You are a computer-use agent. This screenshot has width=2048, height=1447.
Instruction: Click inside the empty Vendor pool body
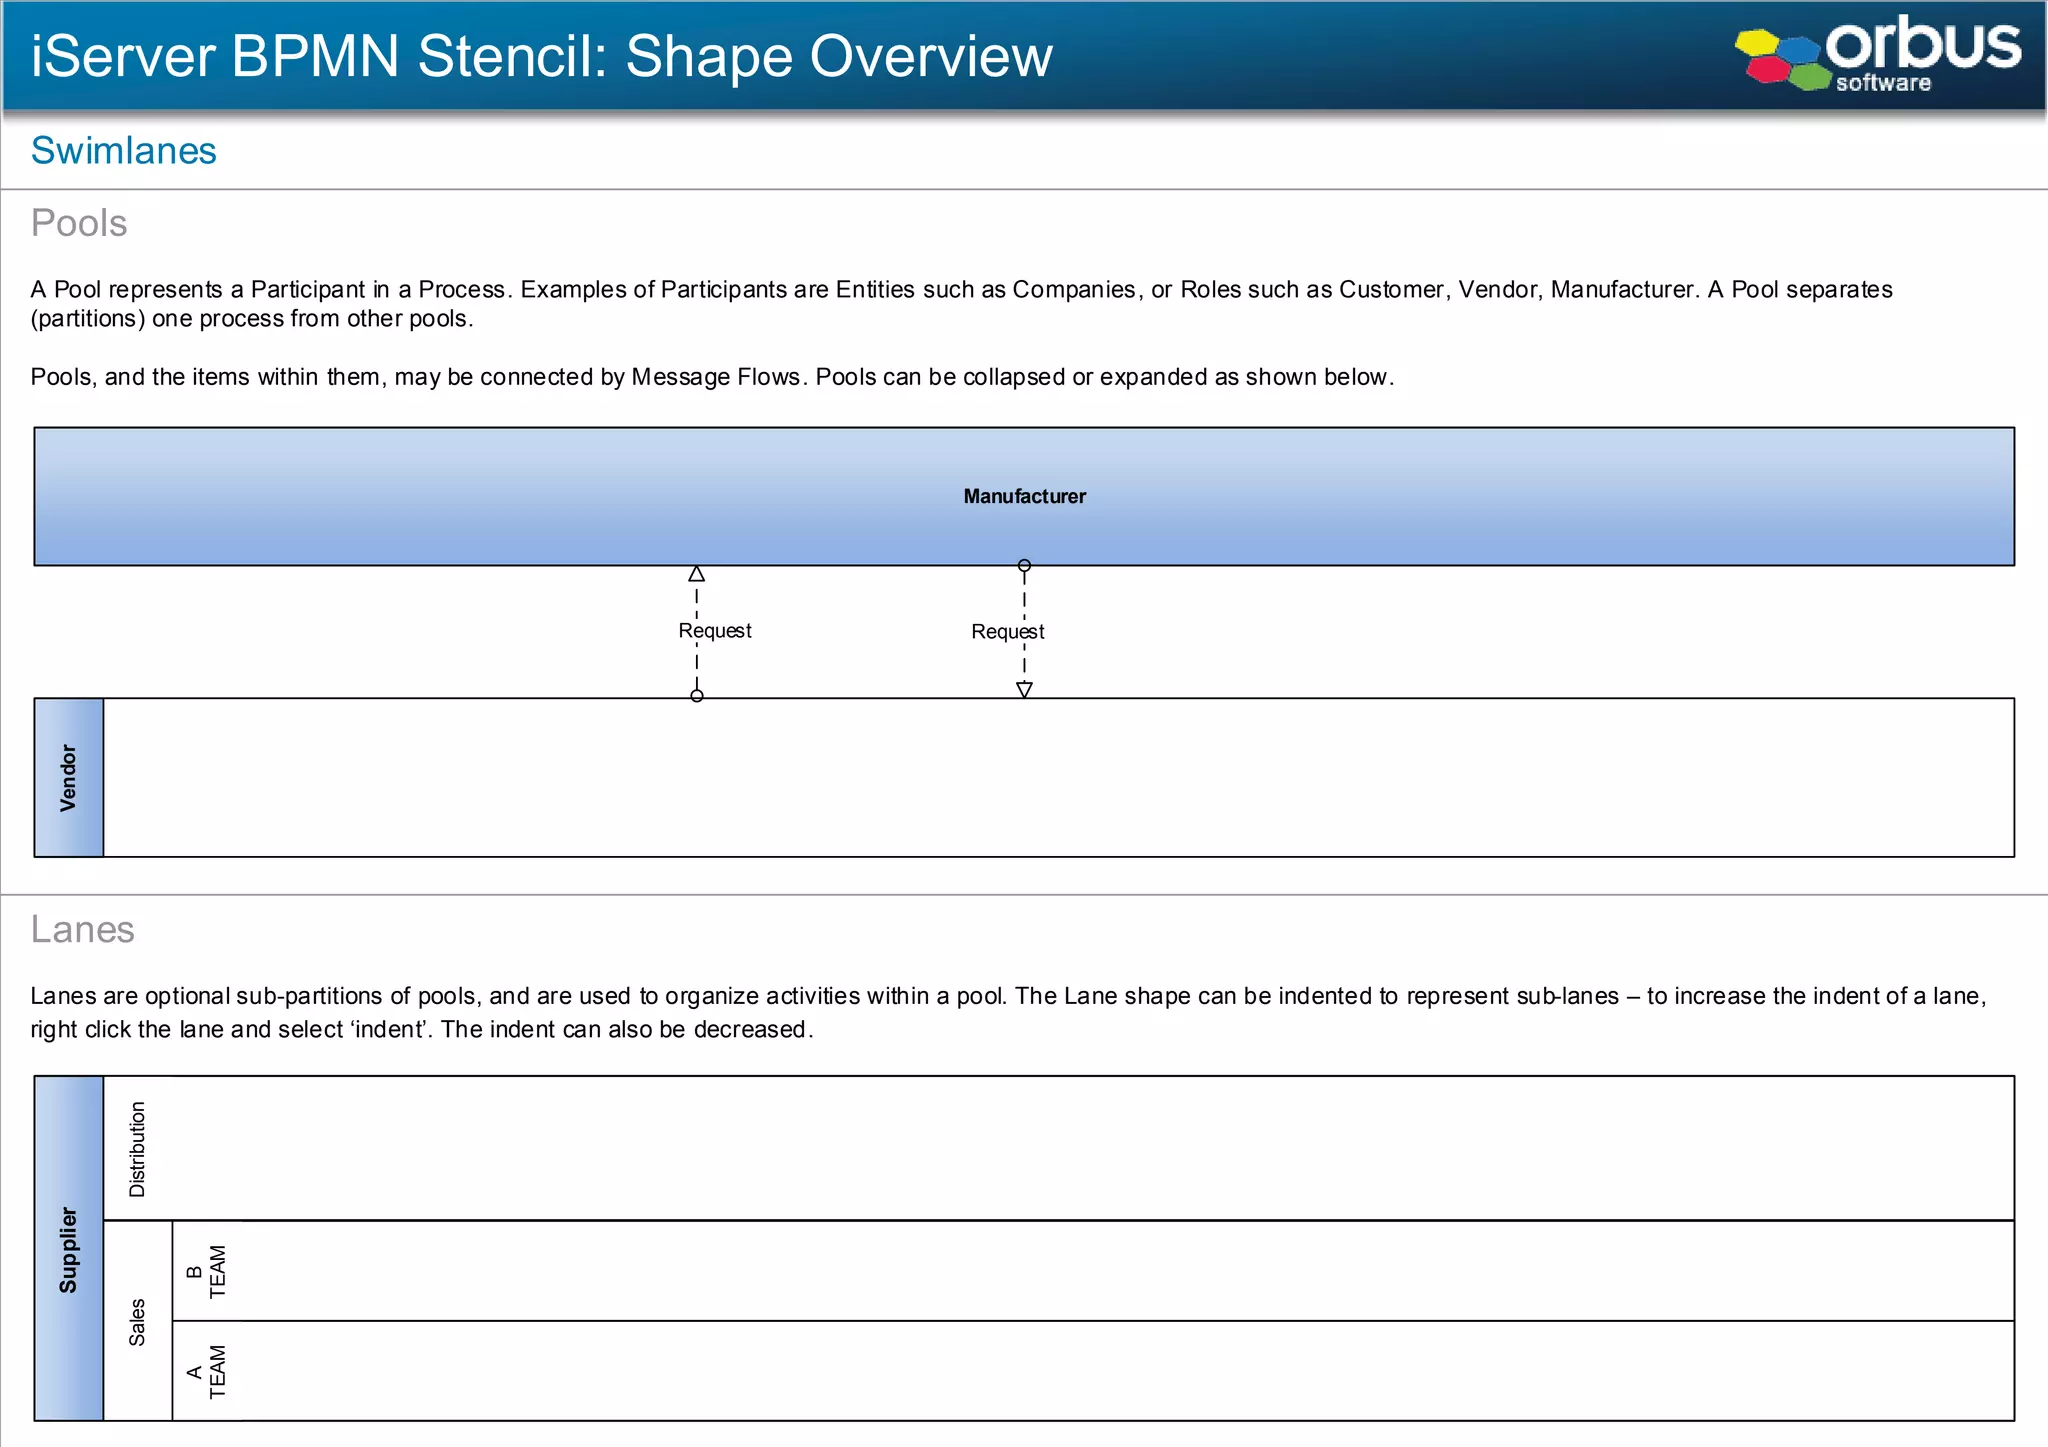tap(1058, 777)
